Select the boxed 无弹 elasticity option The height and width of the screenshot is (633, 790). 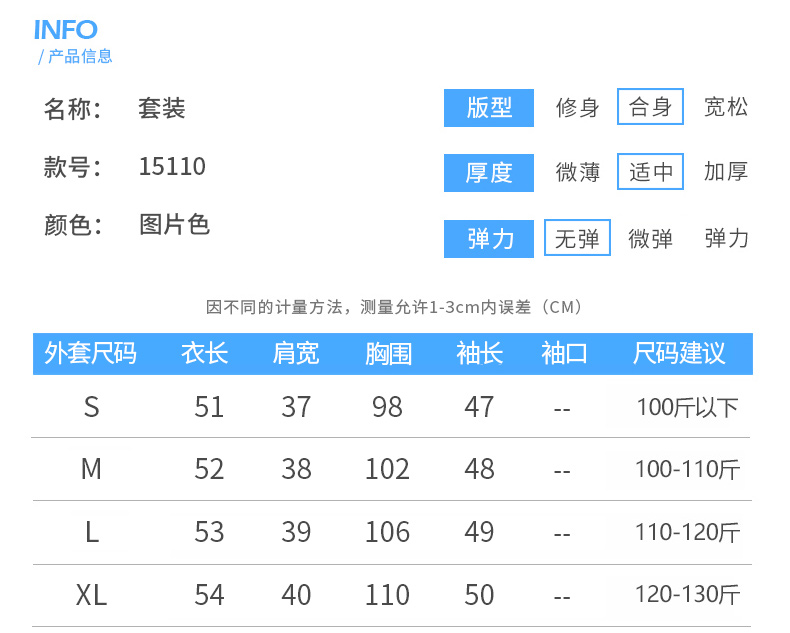[577, 238]
